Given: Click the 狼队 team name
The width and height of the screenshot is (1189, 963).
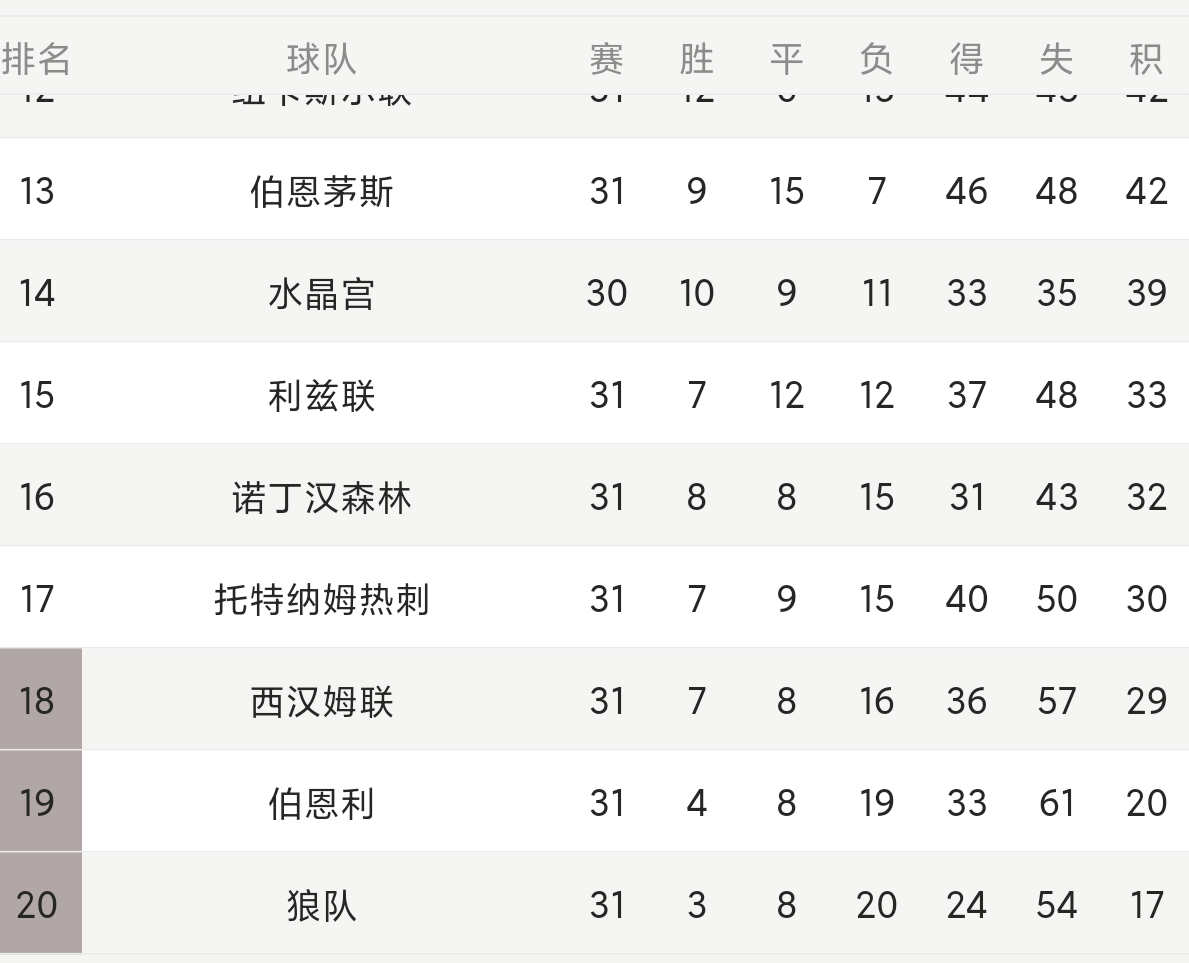Looking at the screenshot, I should [x=321, y=905].
